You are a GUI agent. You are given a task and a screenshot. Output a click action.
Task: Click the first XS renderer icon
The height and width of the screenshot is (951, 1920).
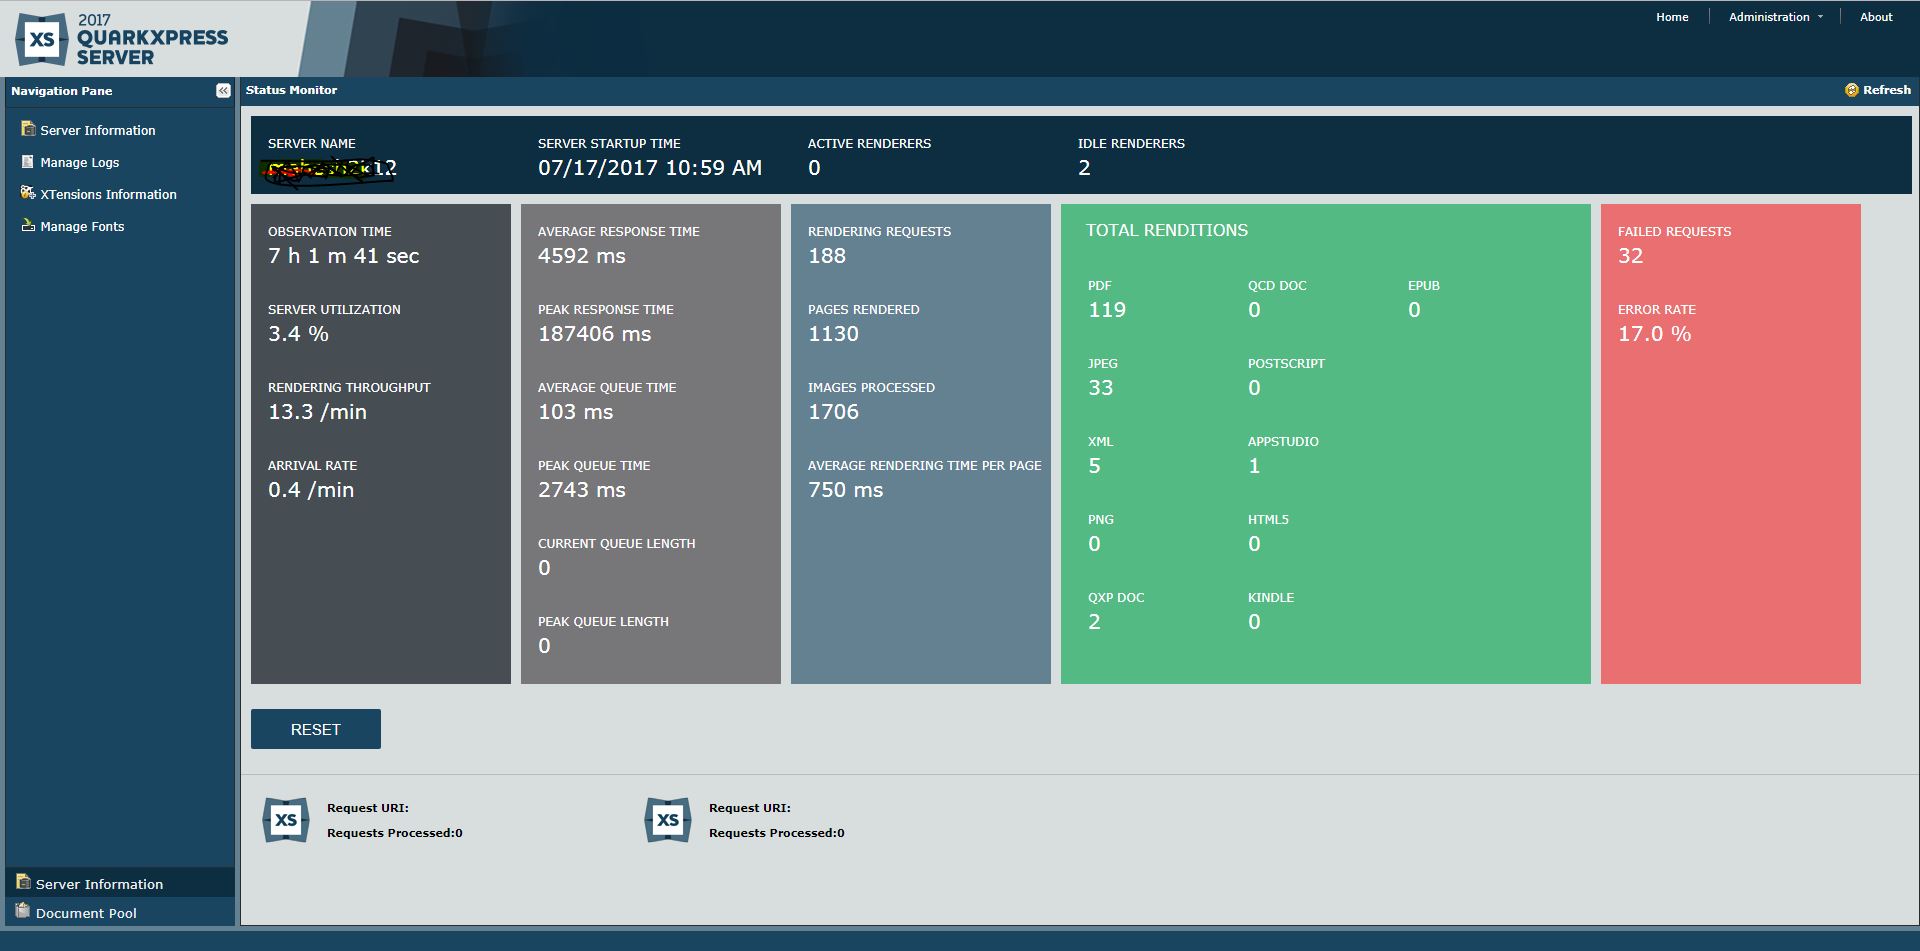pyautogui.click(x=286, y=820)
